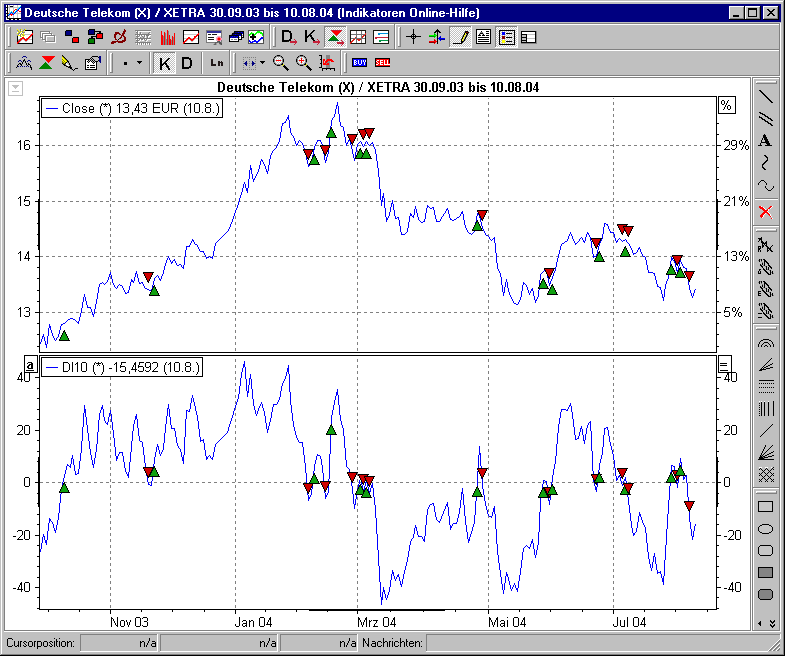The height and width of the screenshot is (656, 785).
Task: Open the horizontal scaling dropdown arrow
Action: [262, 62]
